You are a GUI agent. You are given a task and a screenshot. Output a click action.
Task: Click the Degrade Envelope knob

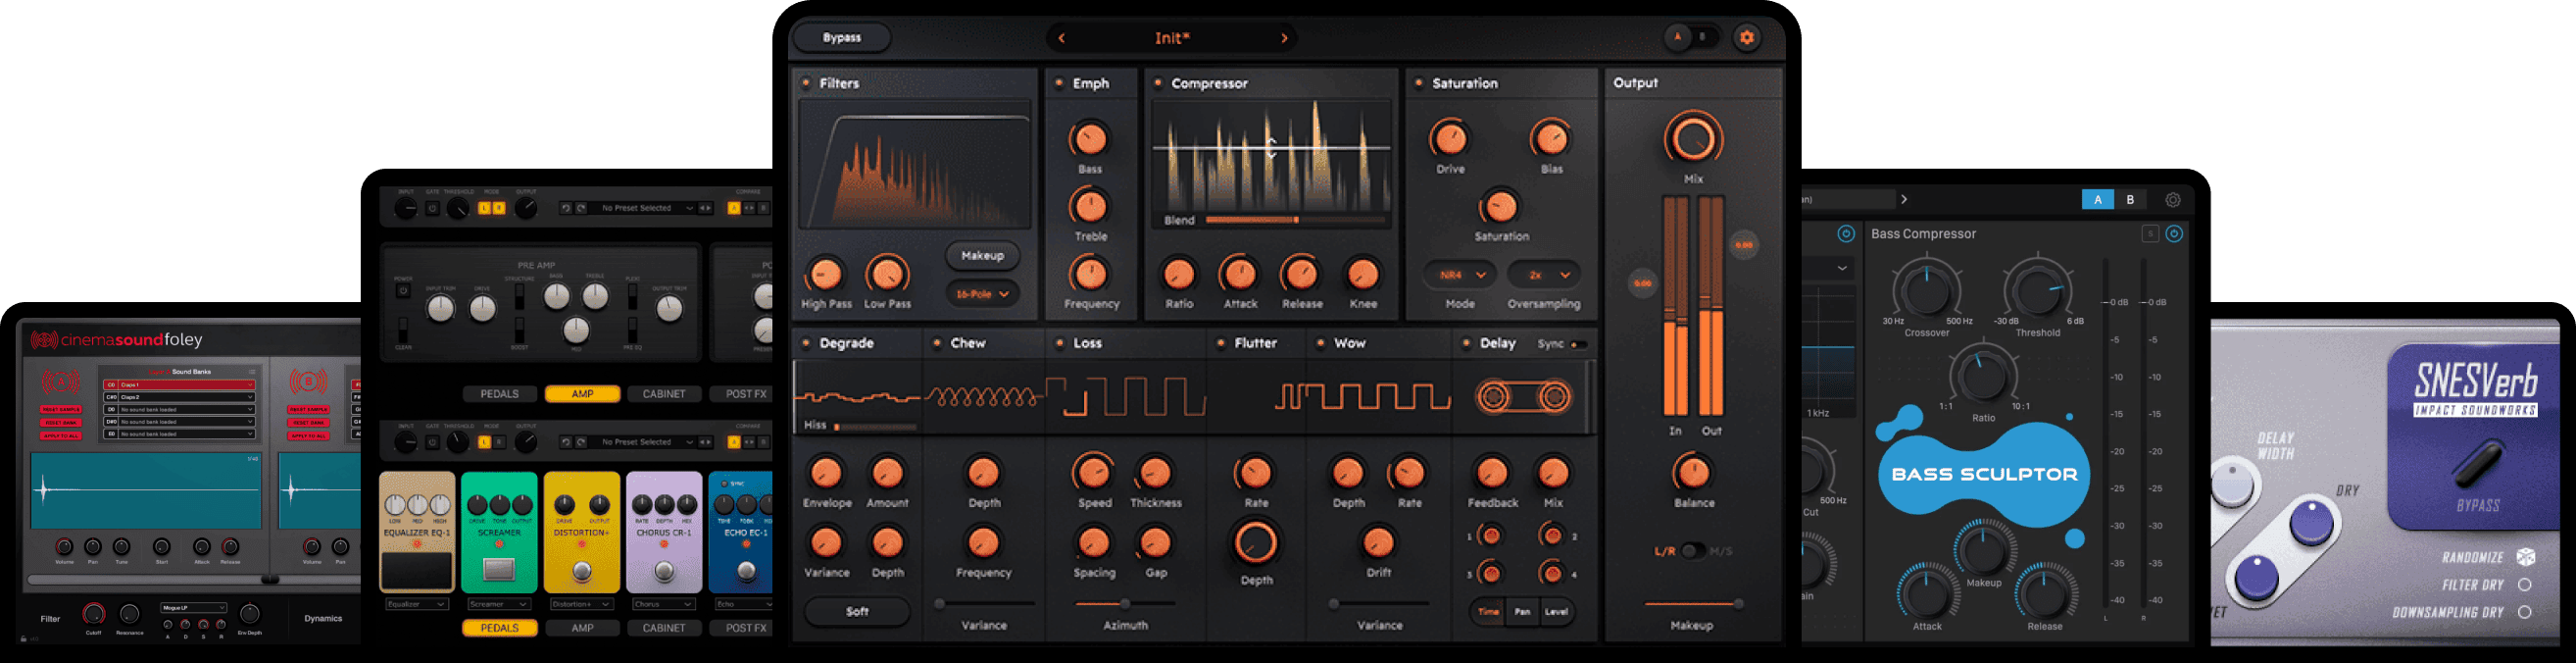(826, 472)
